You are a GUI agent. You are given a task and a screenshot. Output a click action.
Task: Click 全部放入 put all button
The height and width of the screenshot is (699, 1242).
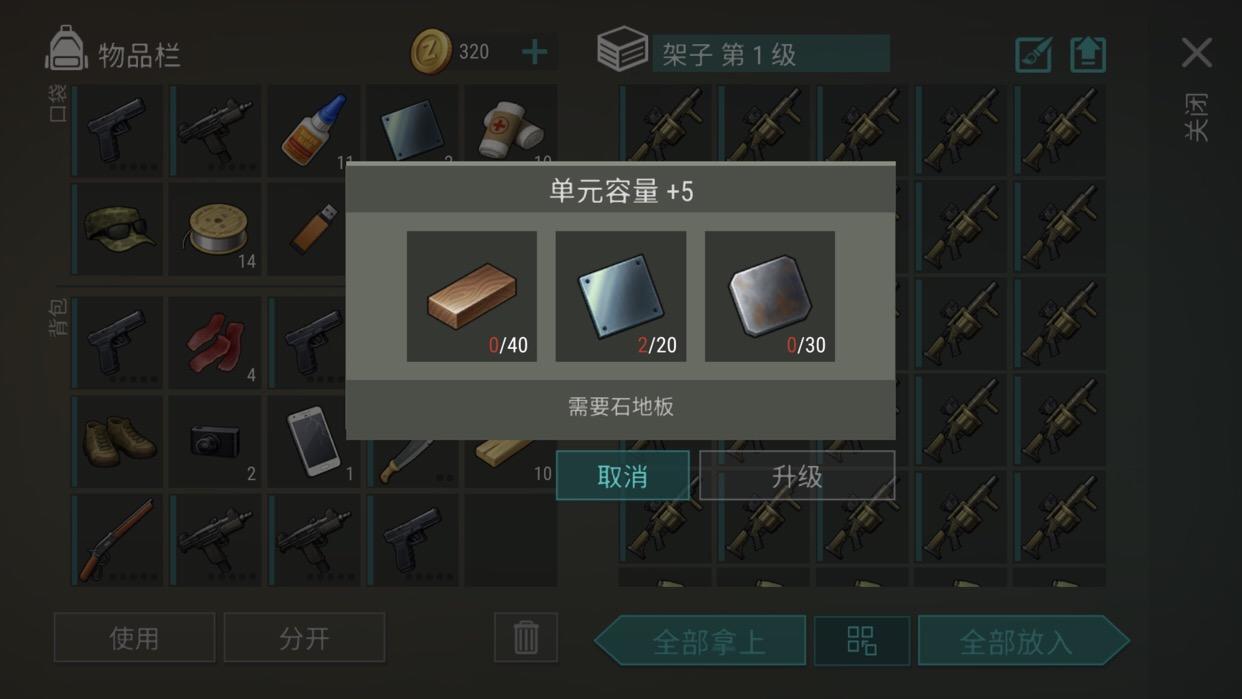(x=1024, y=640)
